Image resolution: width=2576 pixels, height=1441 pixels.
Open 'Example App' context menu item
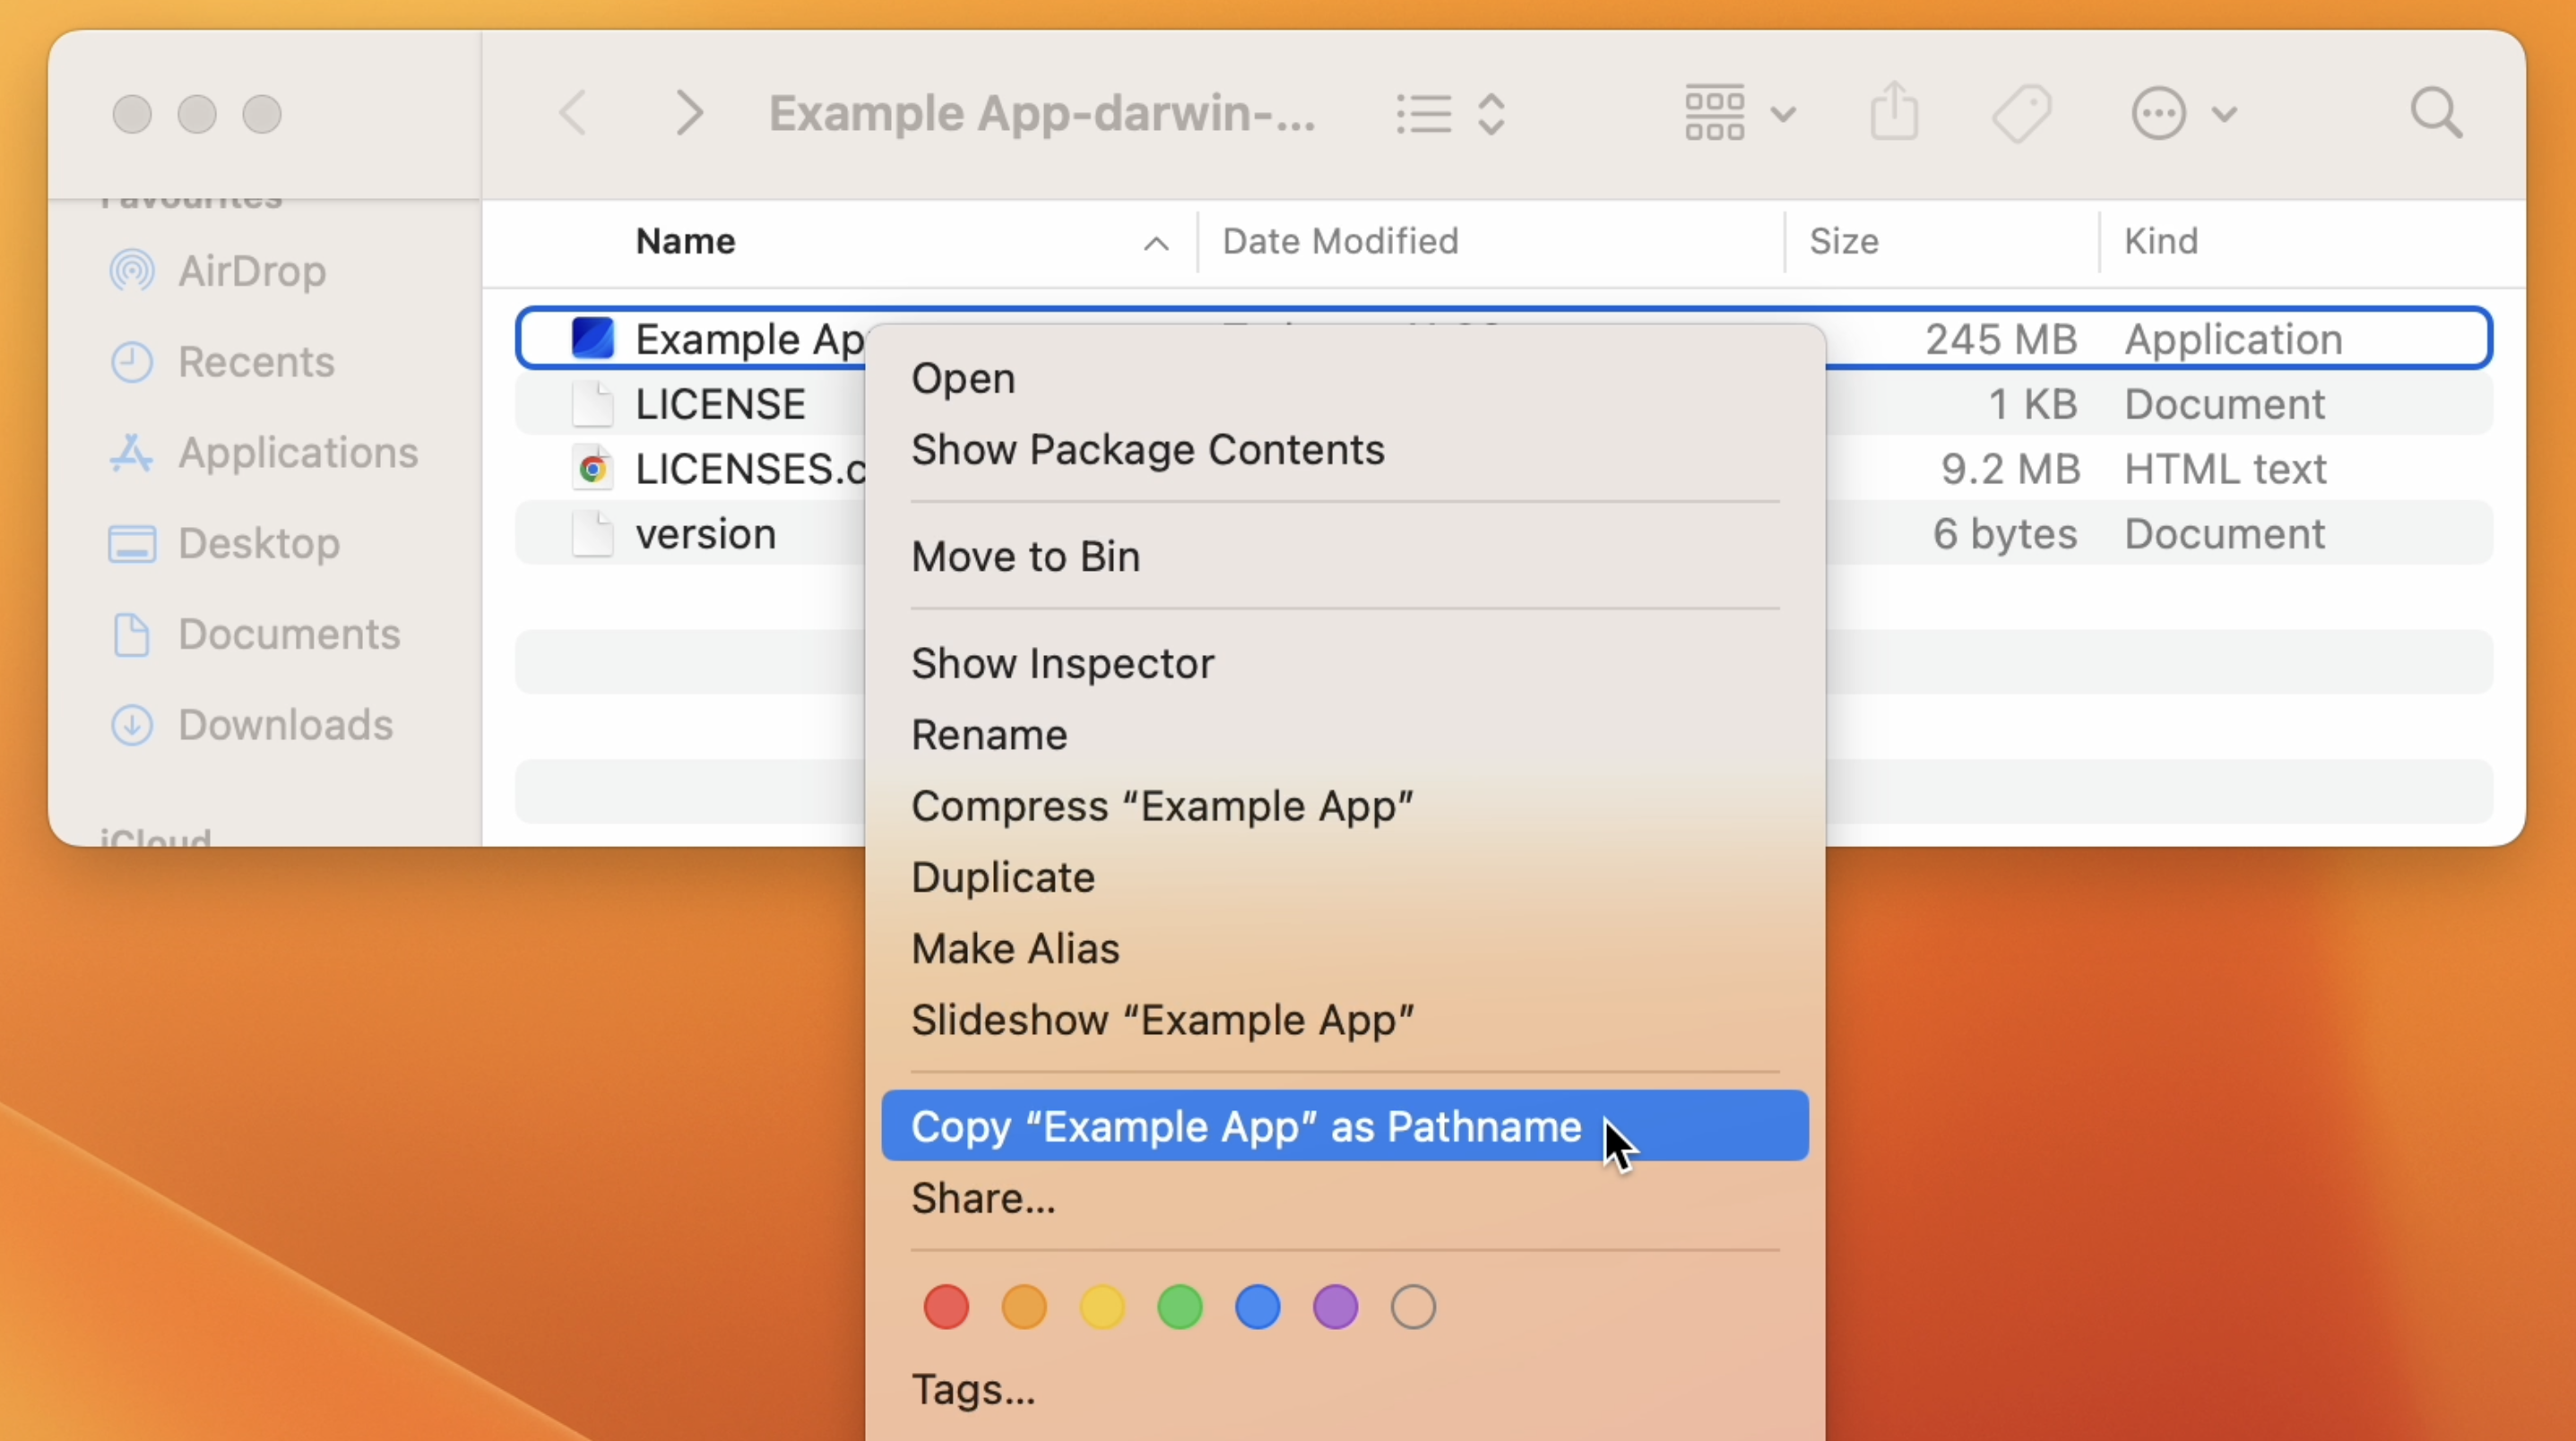(x=963, y=378)
